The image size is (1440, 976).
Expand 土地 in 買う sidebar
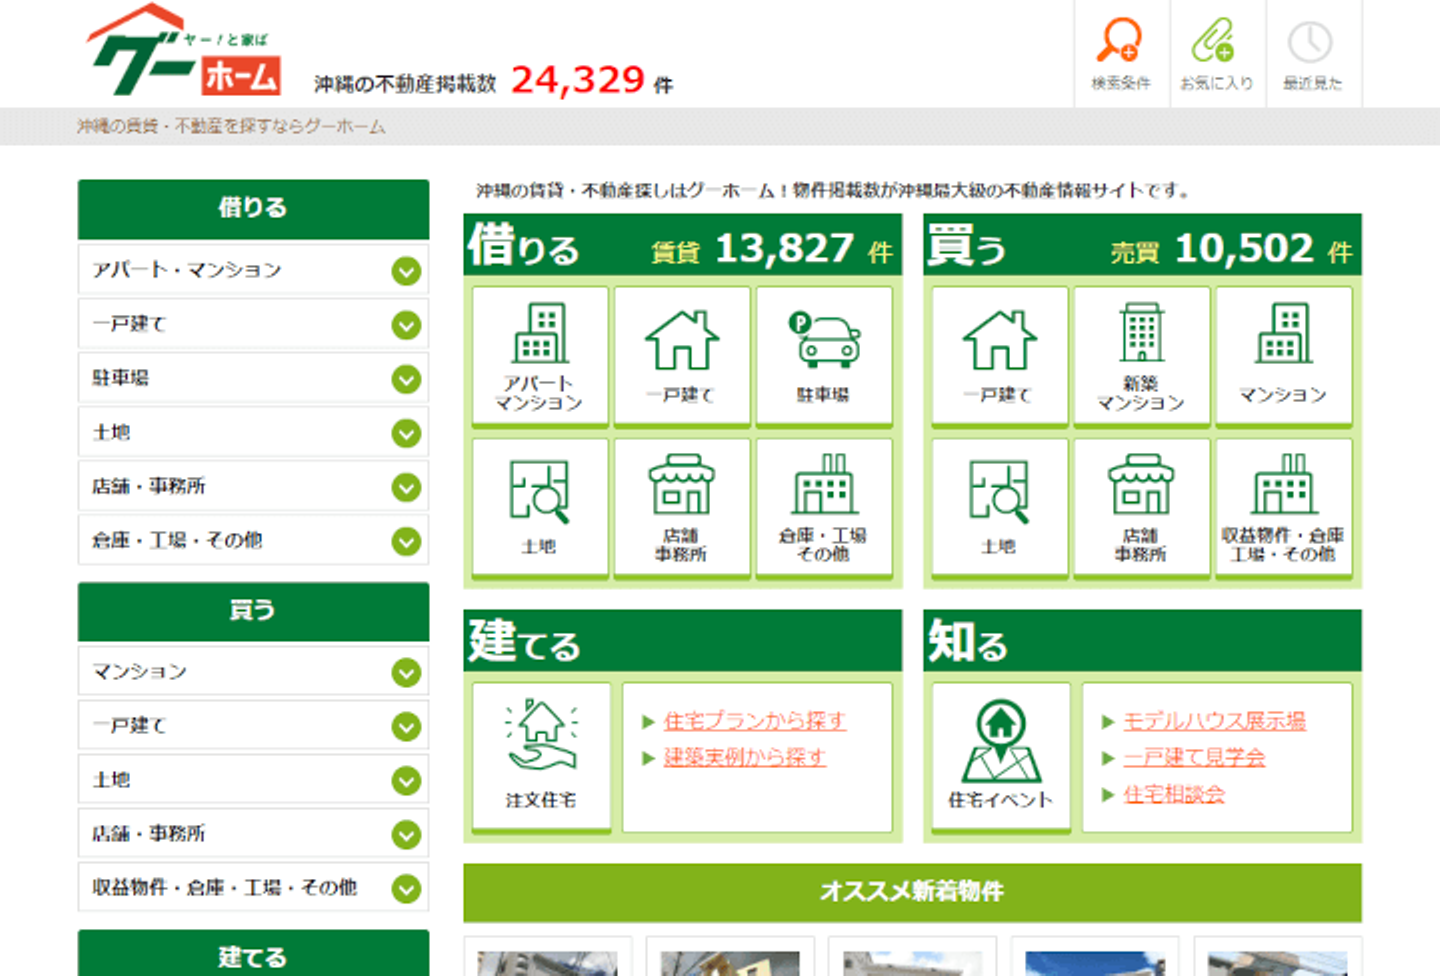pyautogui.click(x=253, y=779)
